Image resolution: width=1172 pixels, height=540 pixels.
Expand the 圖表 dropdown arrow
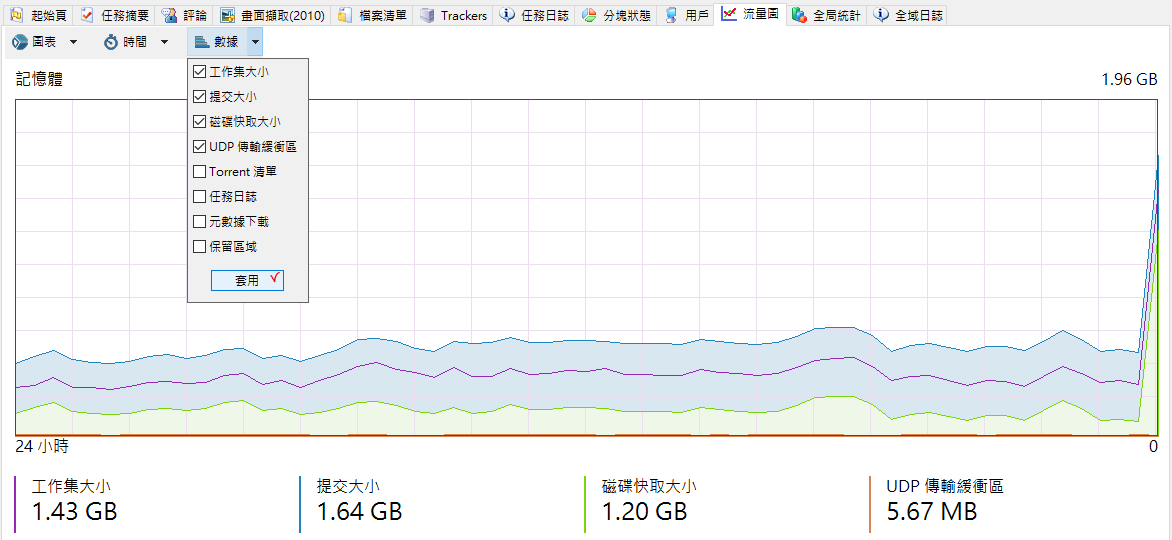[73, 43]
